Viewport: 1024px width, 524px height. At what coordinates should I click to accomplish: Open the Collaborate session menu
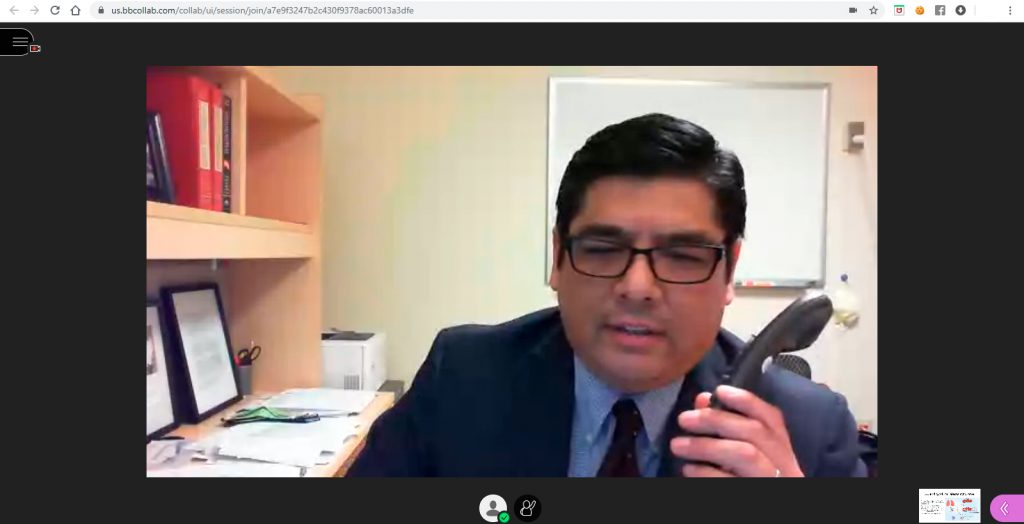pyautogui.click(x=18, y=42)
